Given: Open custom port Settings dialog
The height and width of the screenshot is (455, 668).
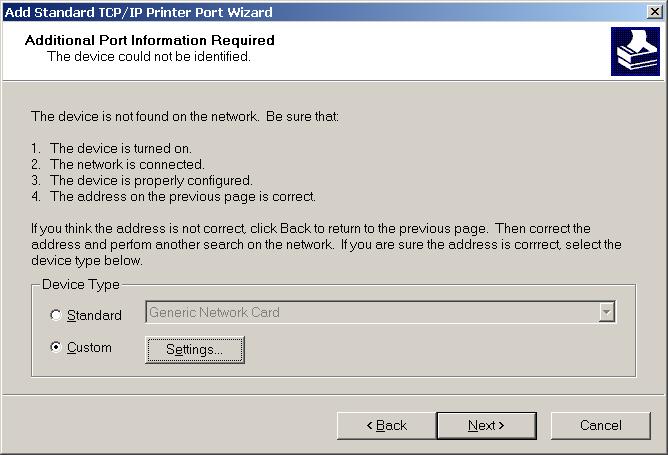Looking at the screenshot, I should coord(195,349).
